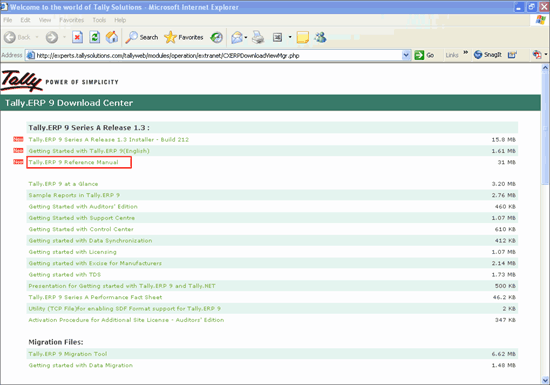Expand the Forward button history arrow

[x=64, y=37]
